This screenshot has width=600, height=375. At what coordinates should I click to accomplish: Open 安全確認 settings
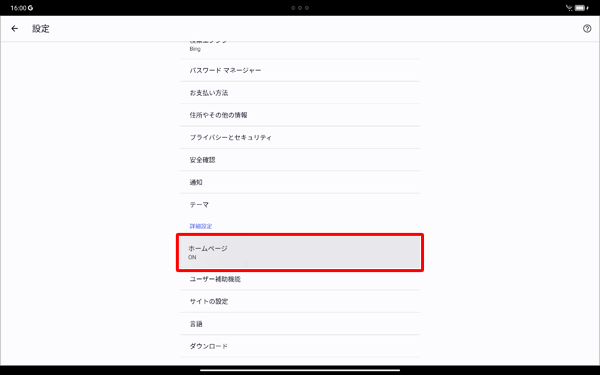[x=300, y=160]
